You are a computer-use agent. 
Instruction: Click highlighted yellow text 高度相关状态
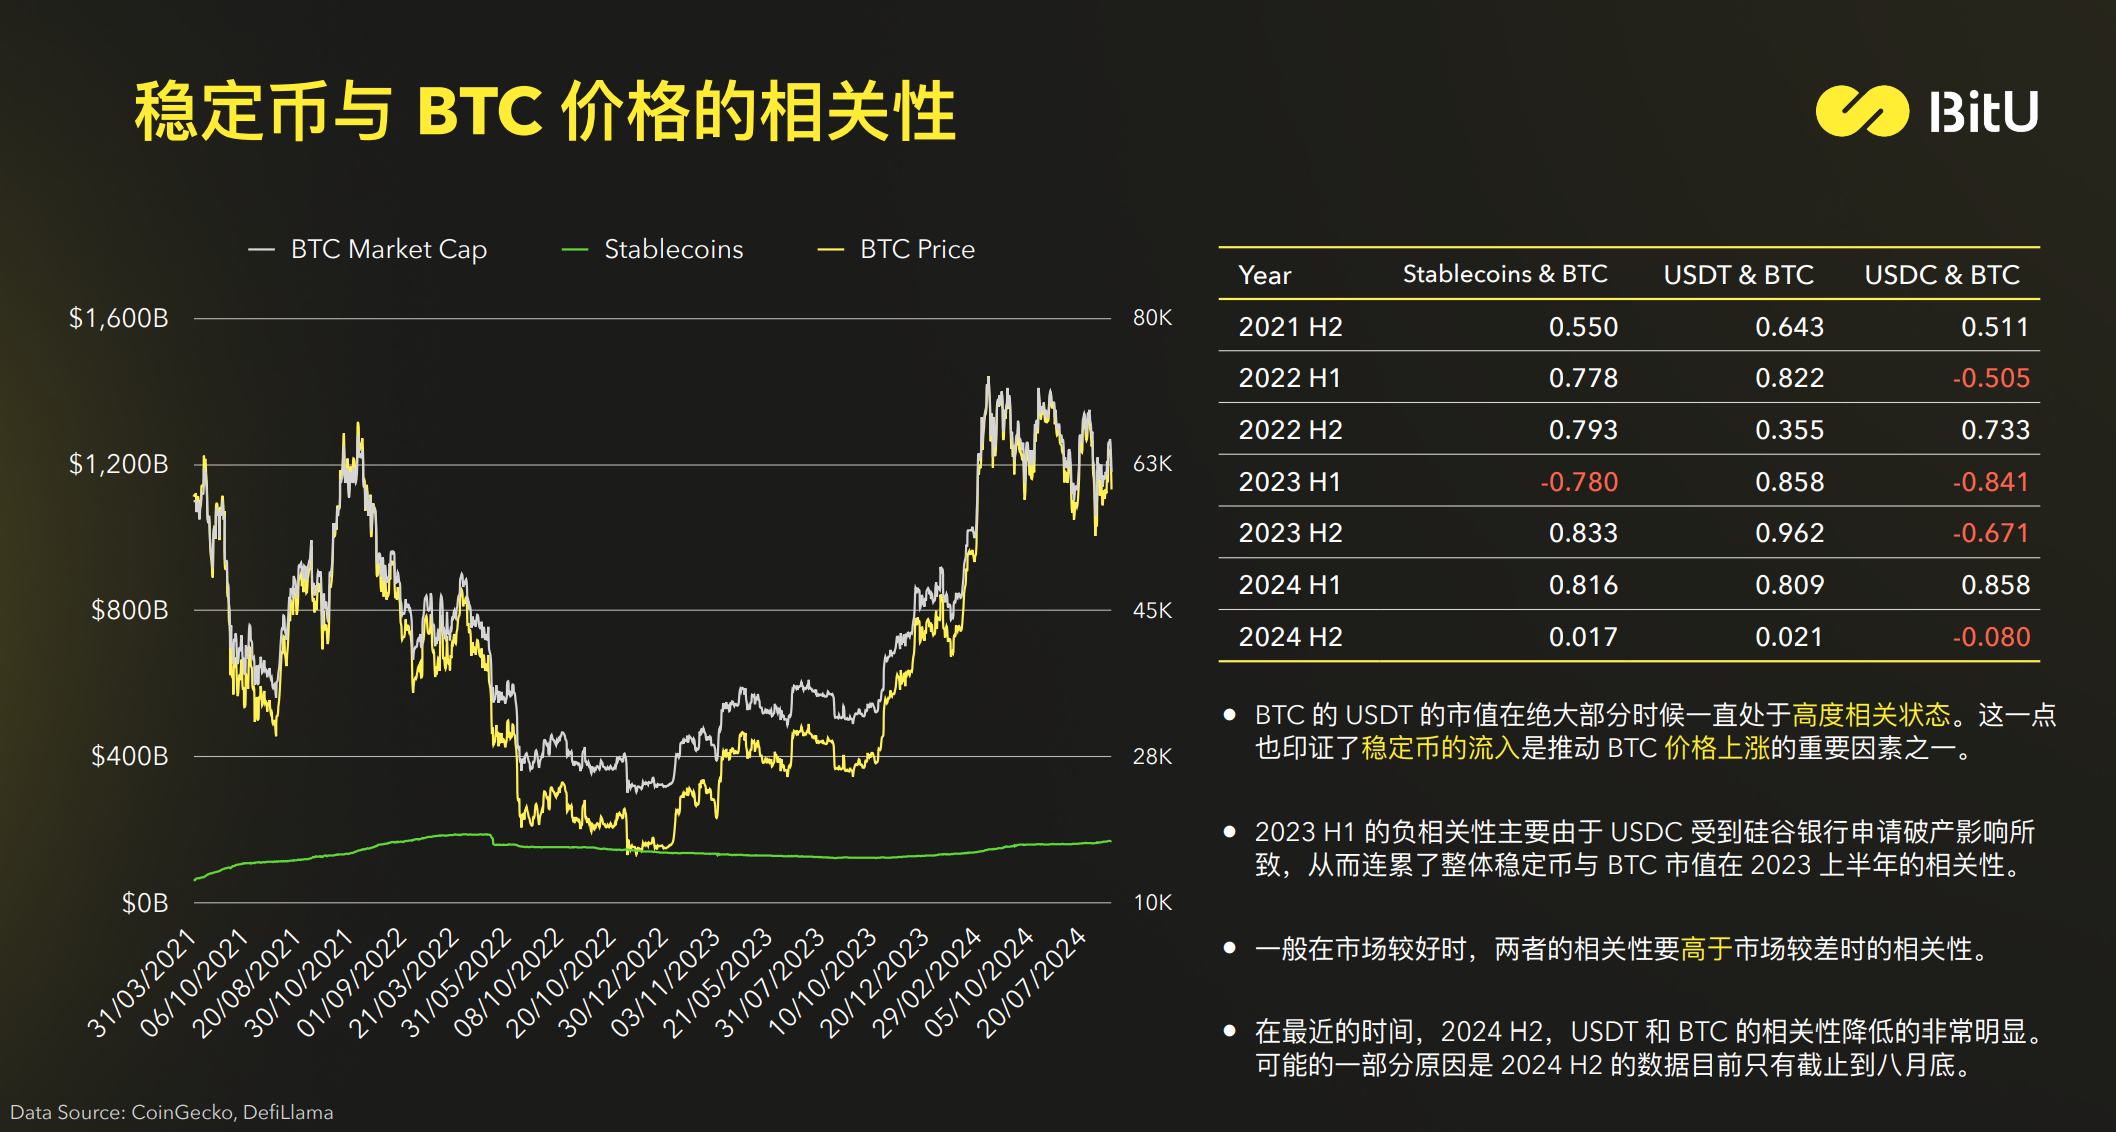coord(1871,715)
